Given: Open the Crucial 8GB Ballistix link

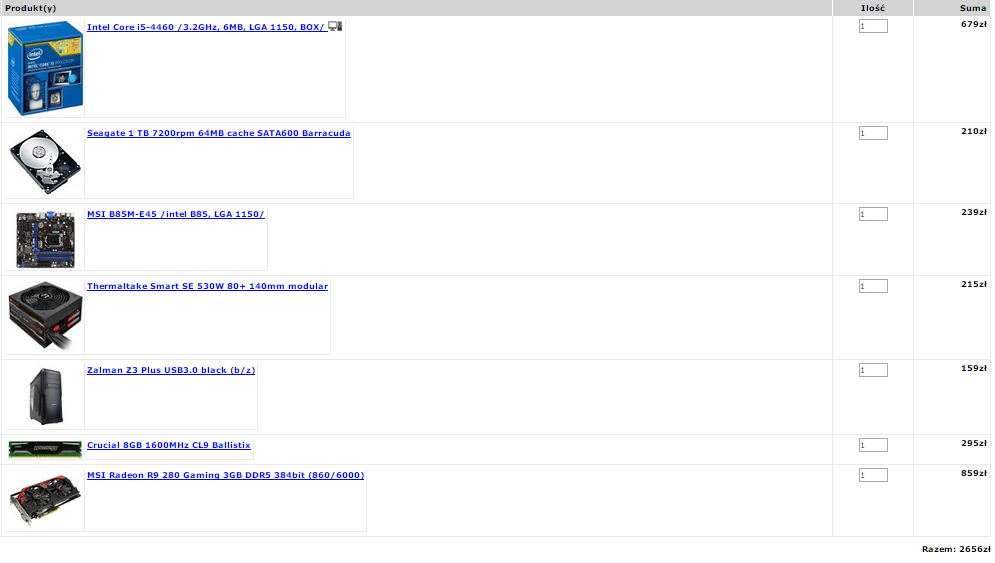Looking at the screenshot, I should [168, 445].
